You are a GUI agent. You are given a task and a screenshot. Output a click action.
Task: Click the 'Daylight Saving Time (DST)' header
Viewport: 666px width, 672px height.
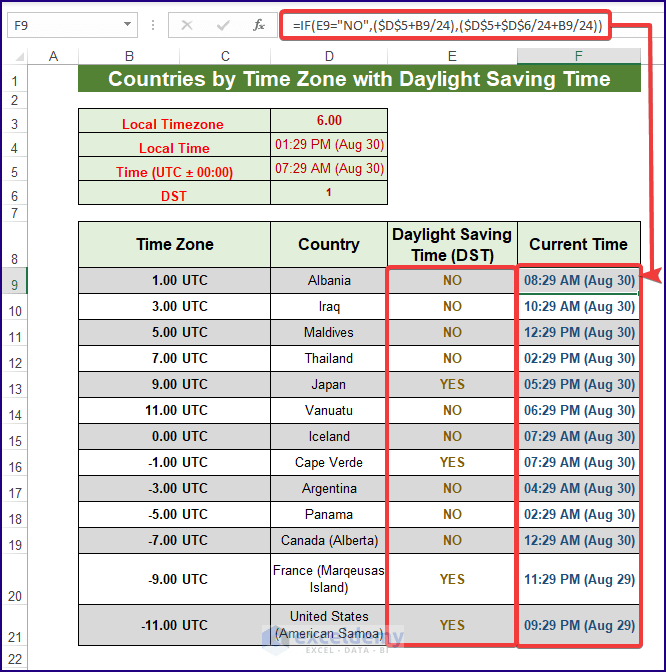(x=452, y=245)
